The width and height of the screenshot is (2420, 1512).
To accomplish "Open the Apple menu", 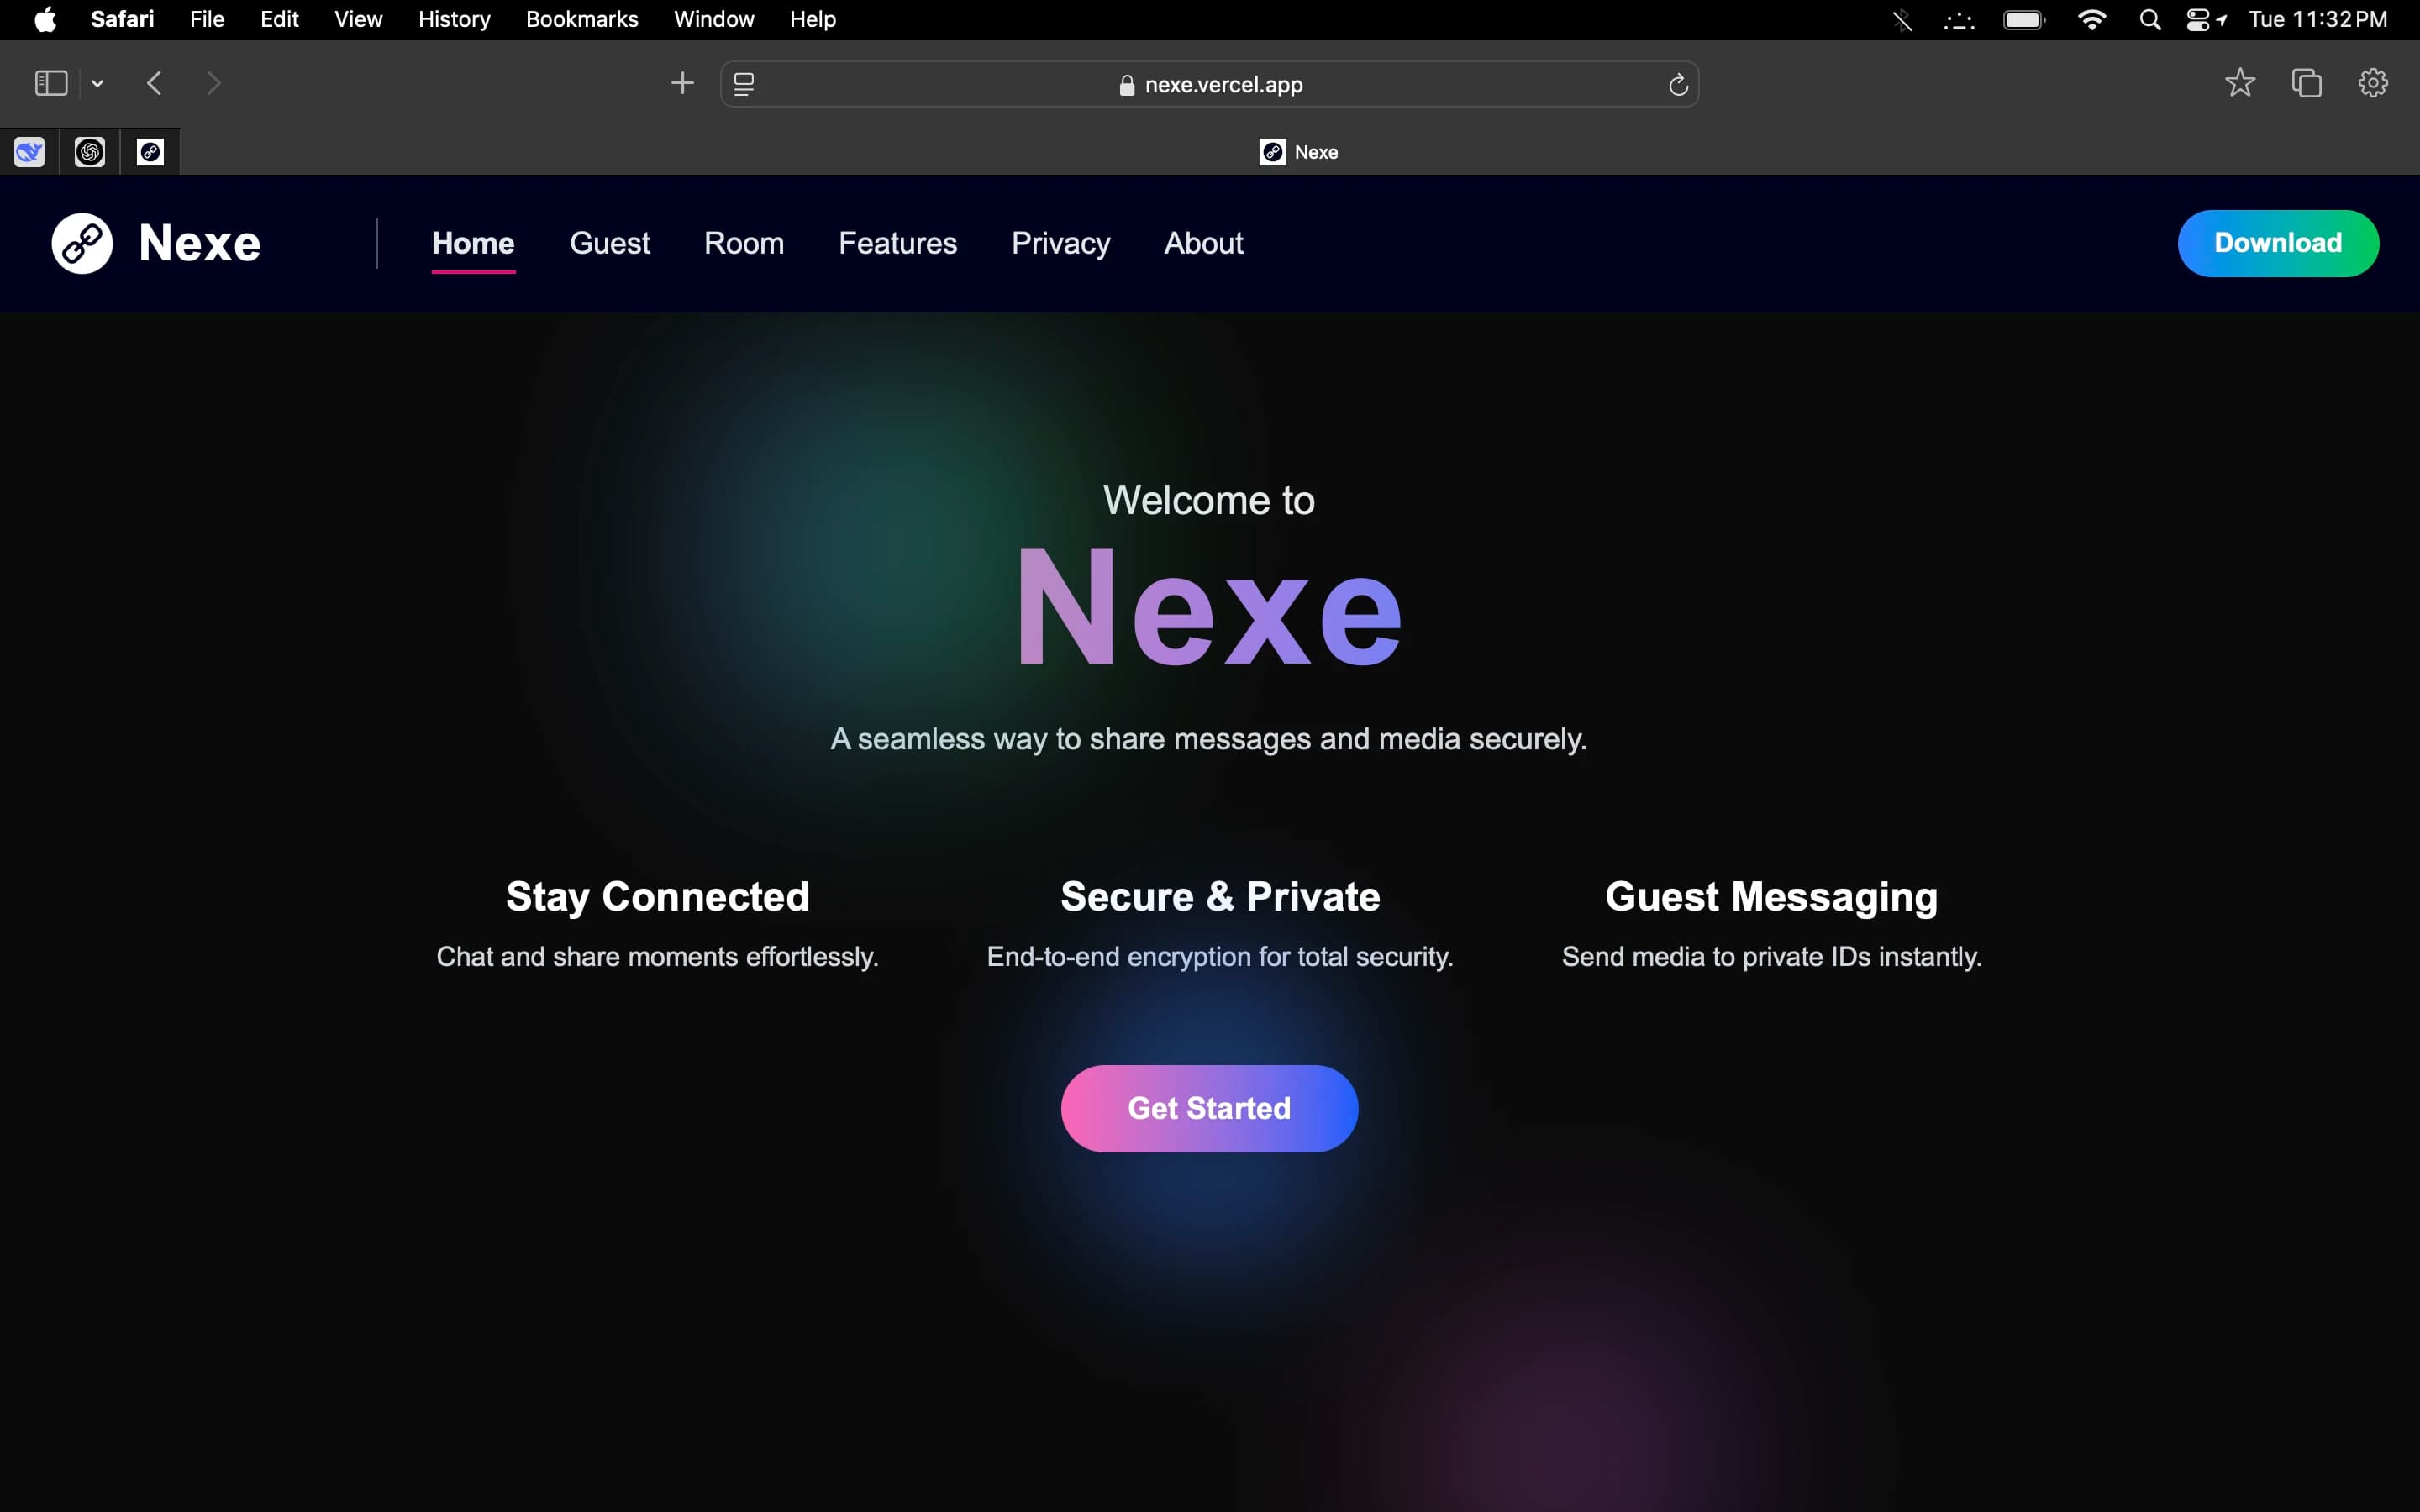I will click(45, 19).
